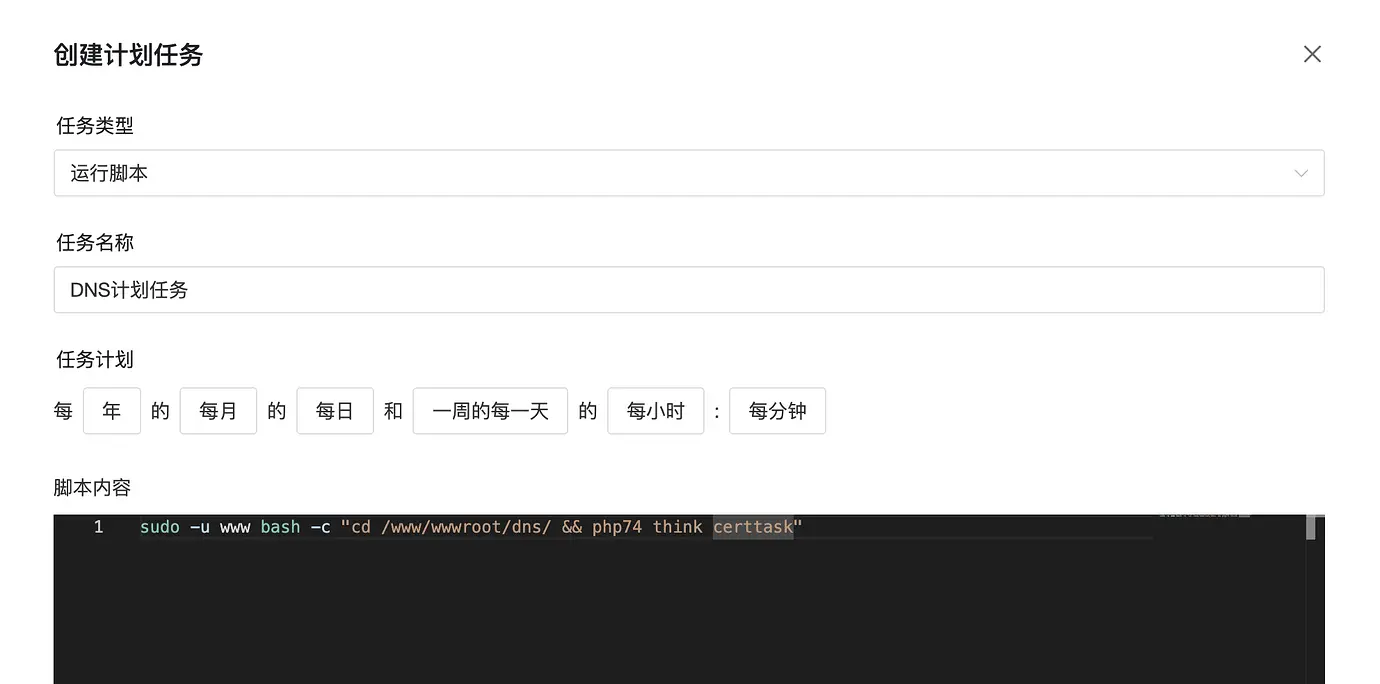The height and width of the screenshot is (684, 1380).
Task: Click the bash word in script
Action: pyautogui.click(x=280, y=527)
